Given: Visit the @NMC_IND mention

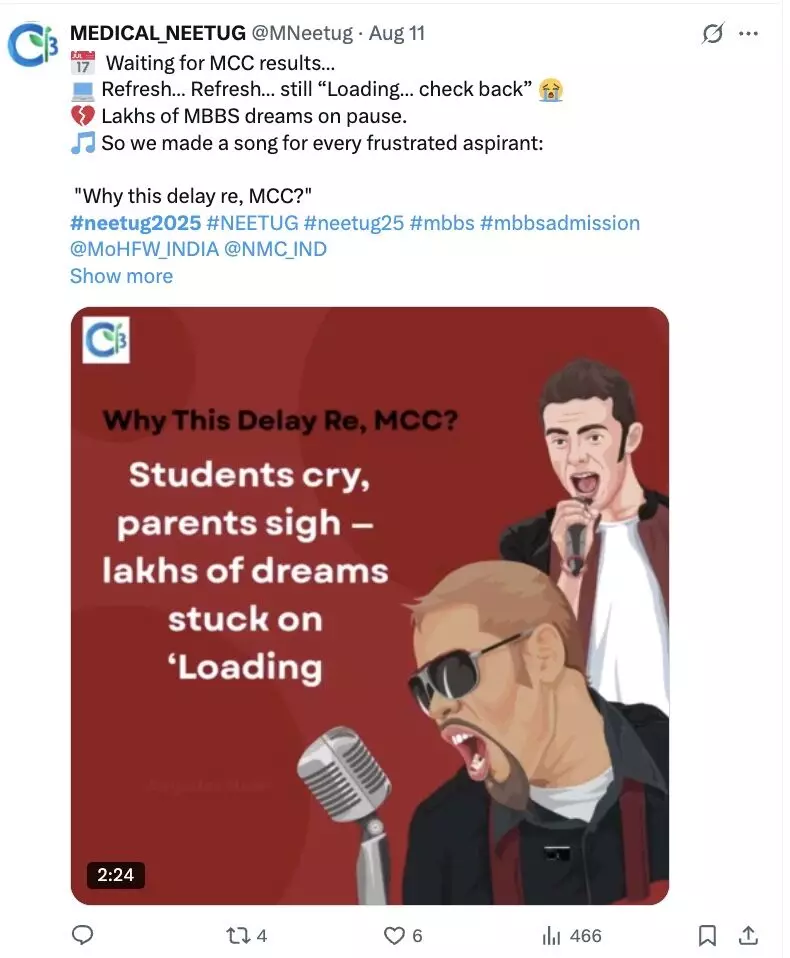Looking at the screenshot, I should tap(276, 249).
